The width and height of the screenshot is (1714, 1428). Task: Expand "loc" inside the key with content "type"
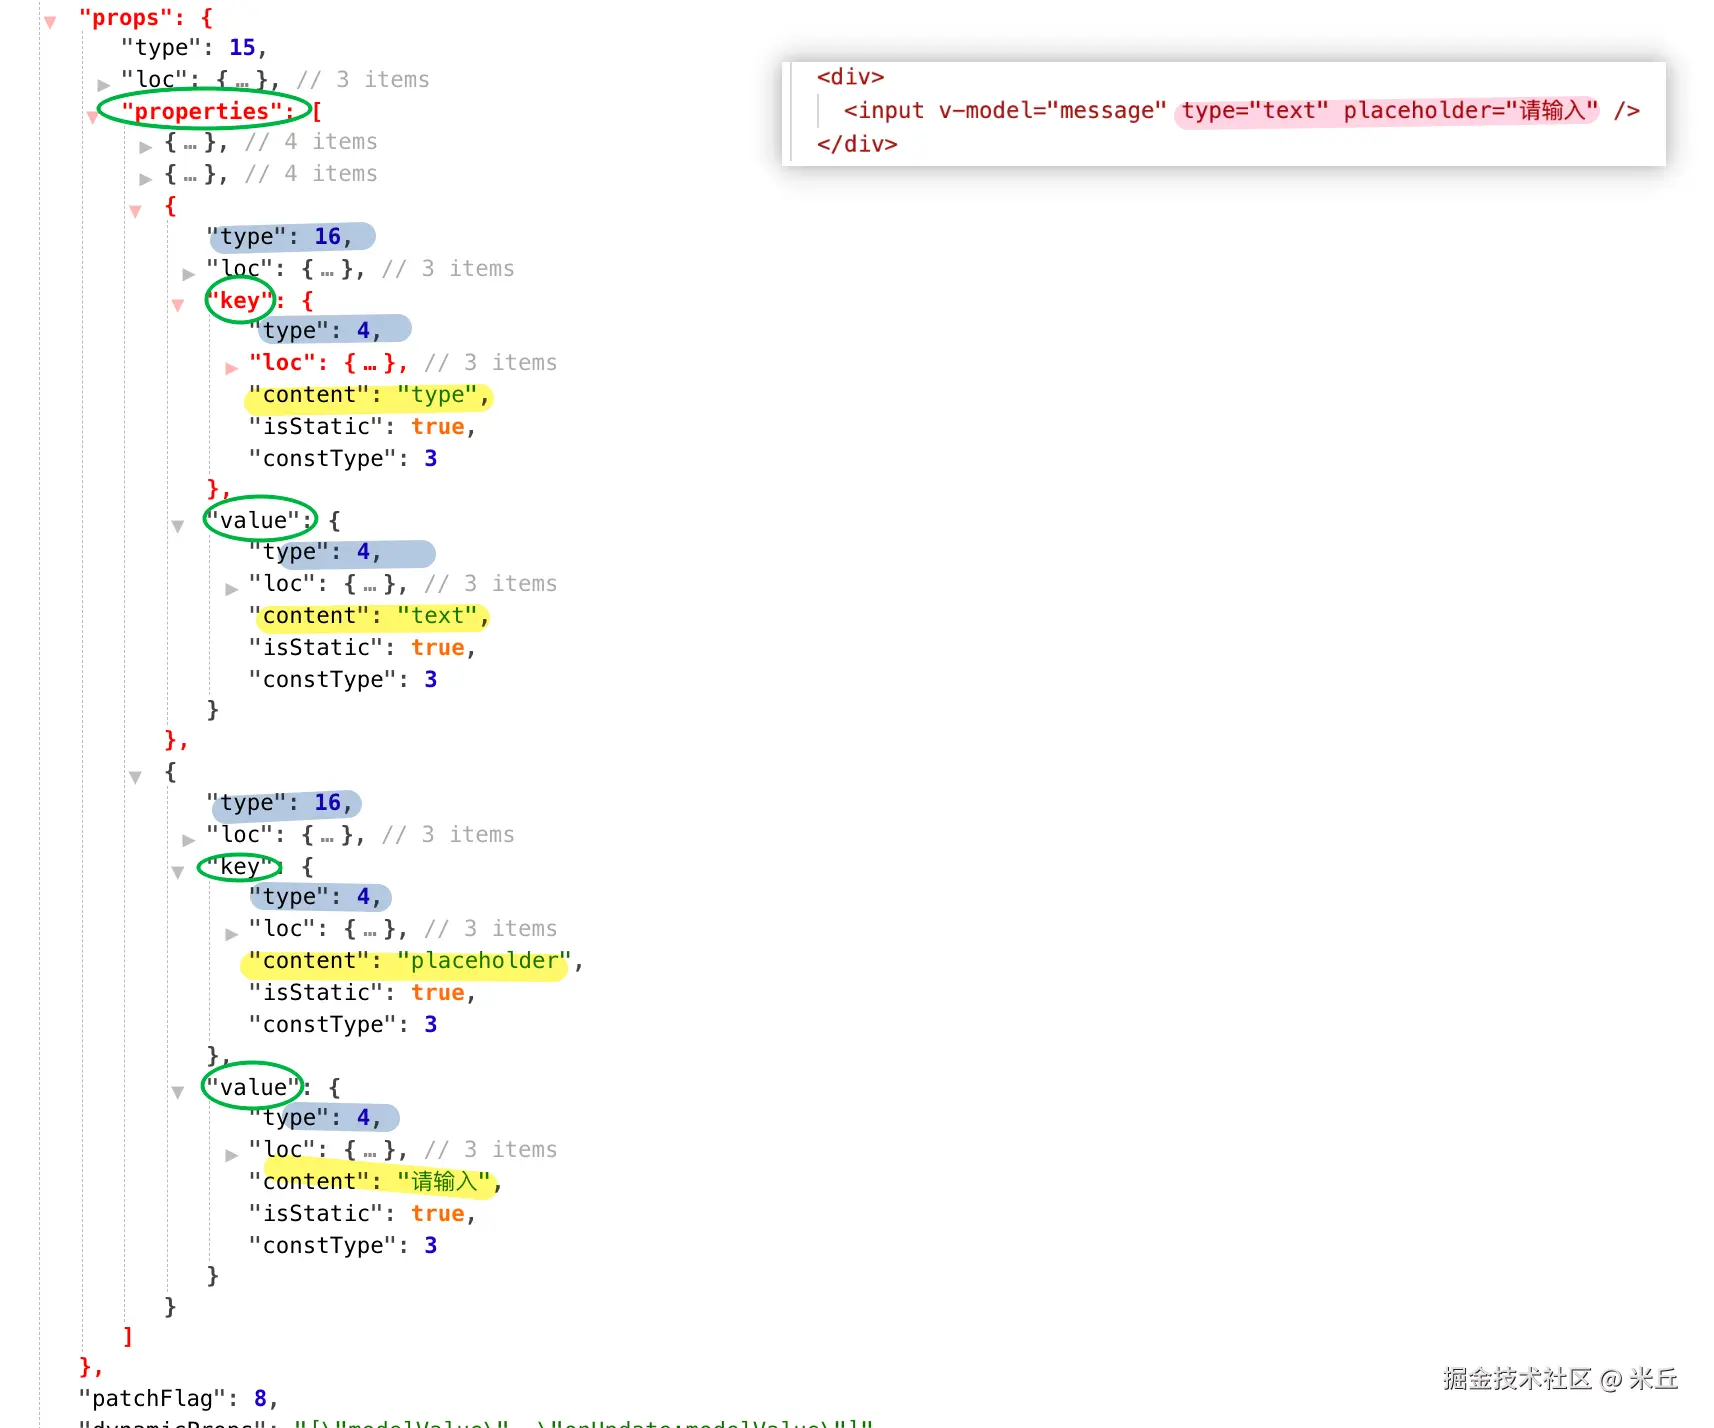pyautogui.click(x=231, y=368)
